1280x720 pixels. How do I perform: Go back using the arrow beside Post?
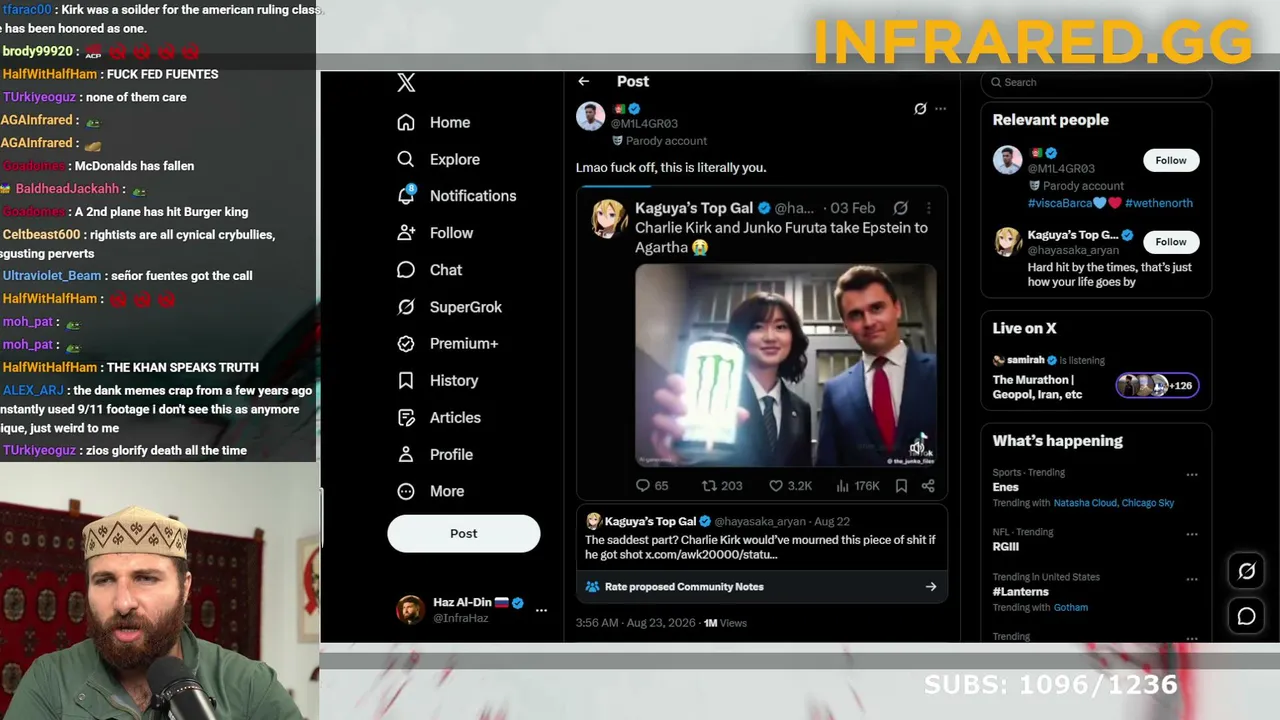(584, 81)
